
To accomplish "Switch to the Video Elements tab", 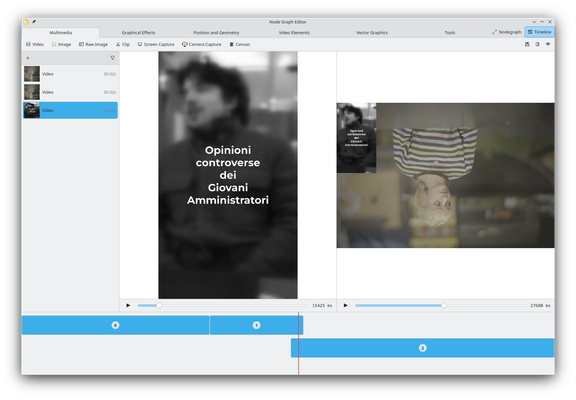I will pos(294,33).
